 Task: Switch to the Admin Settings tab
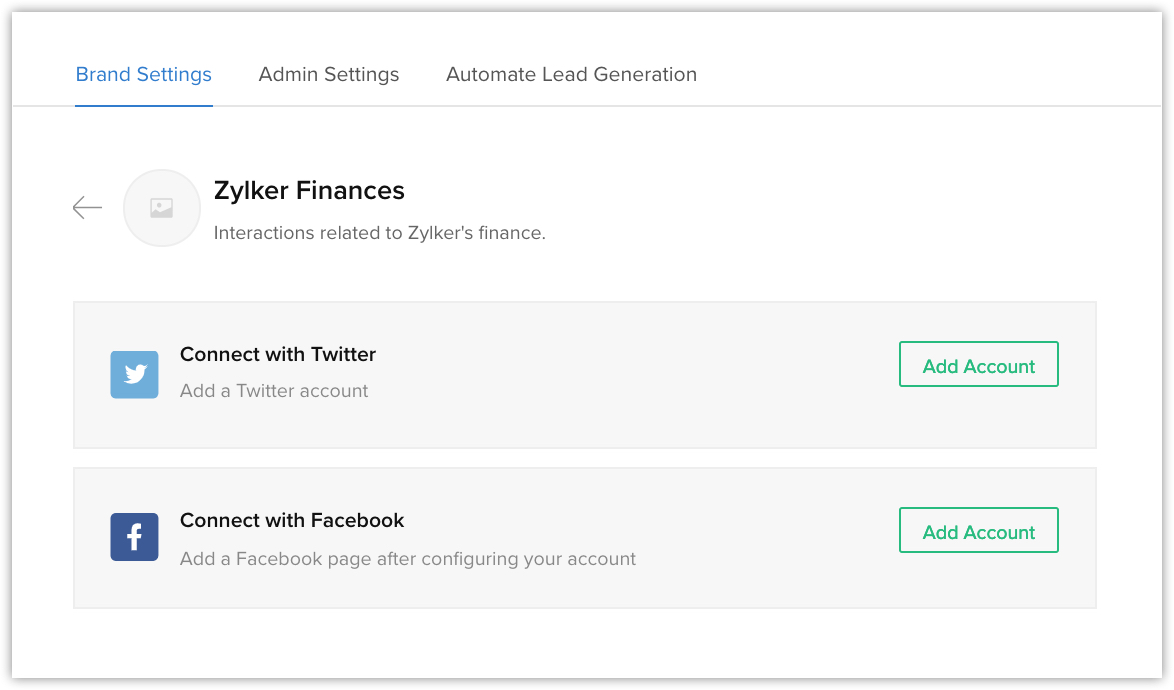[329, 75]
